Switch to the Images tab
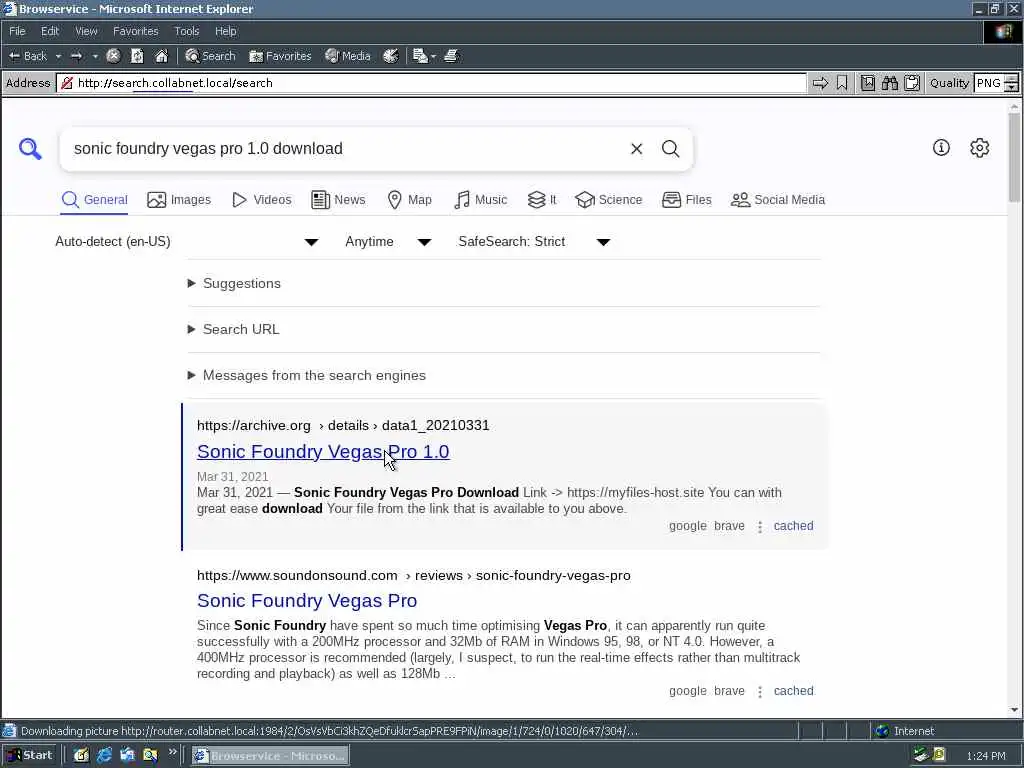 [x=179, y=200]
